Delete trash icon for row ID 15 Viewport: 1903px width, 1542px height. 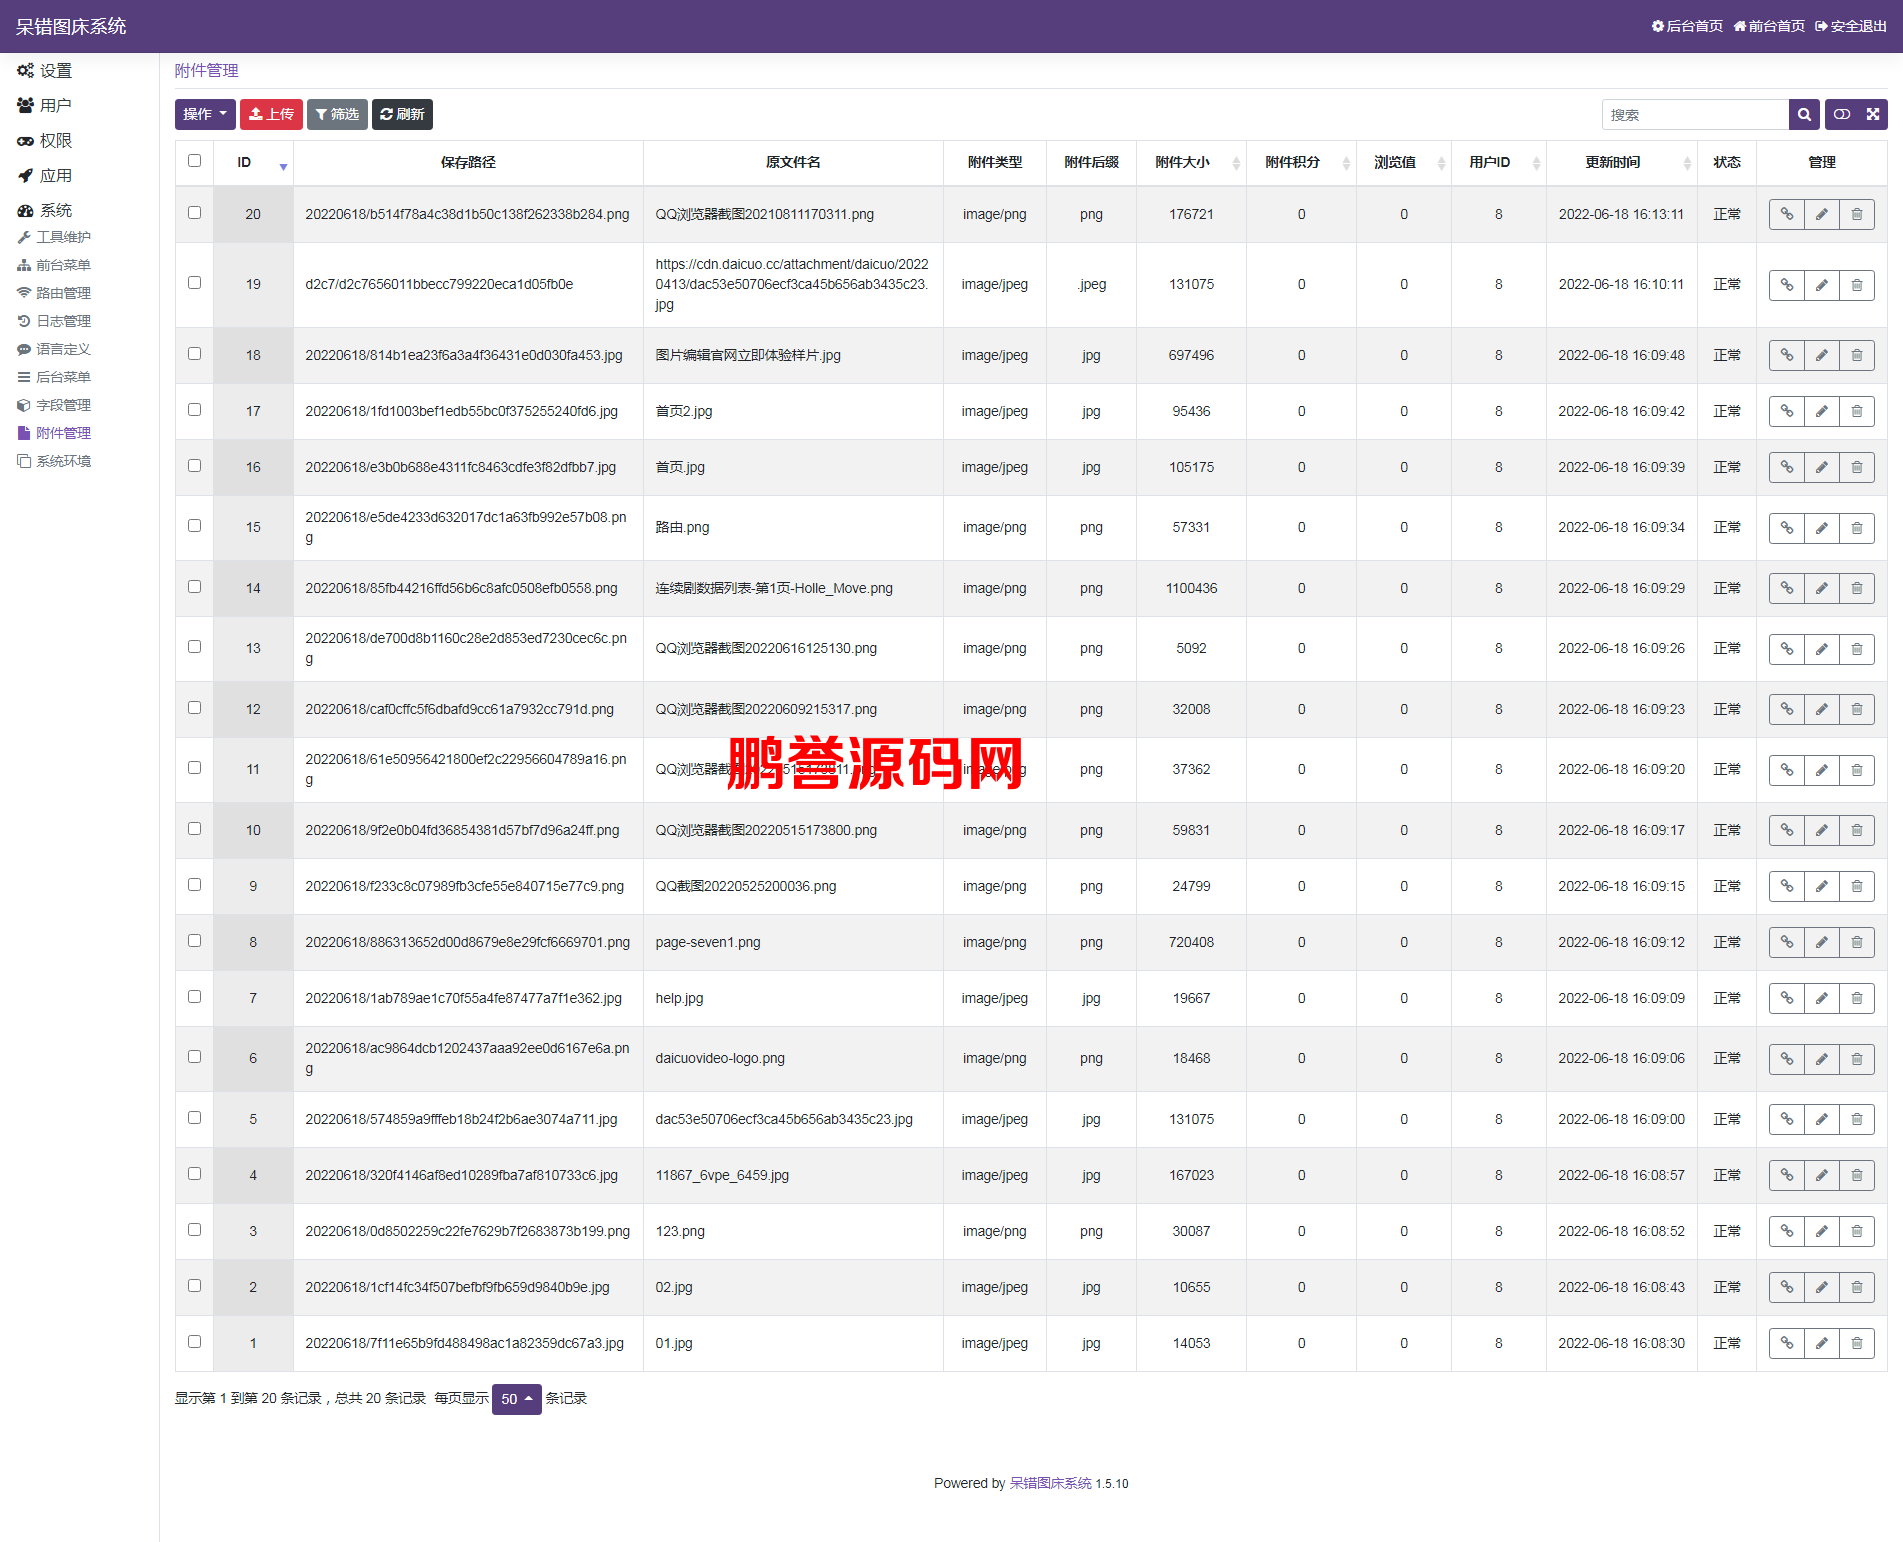(x=1857, y=528)
